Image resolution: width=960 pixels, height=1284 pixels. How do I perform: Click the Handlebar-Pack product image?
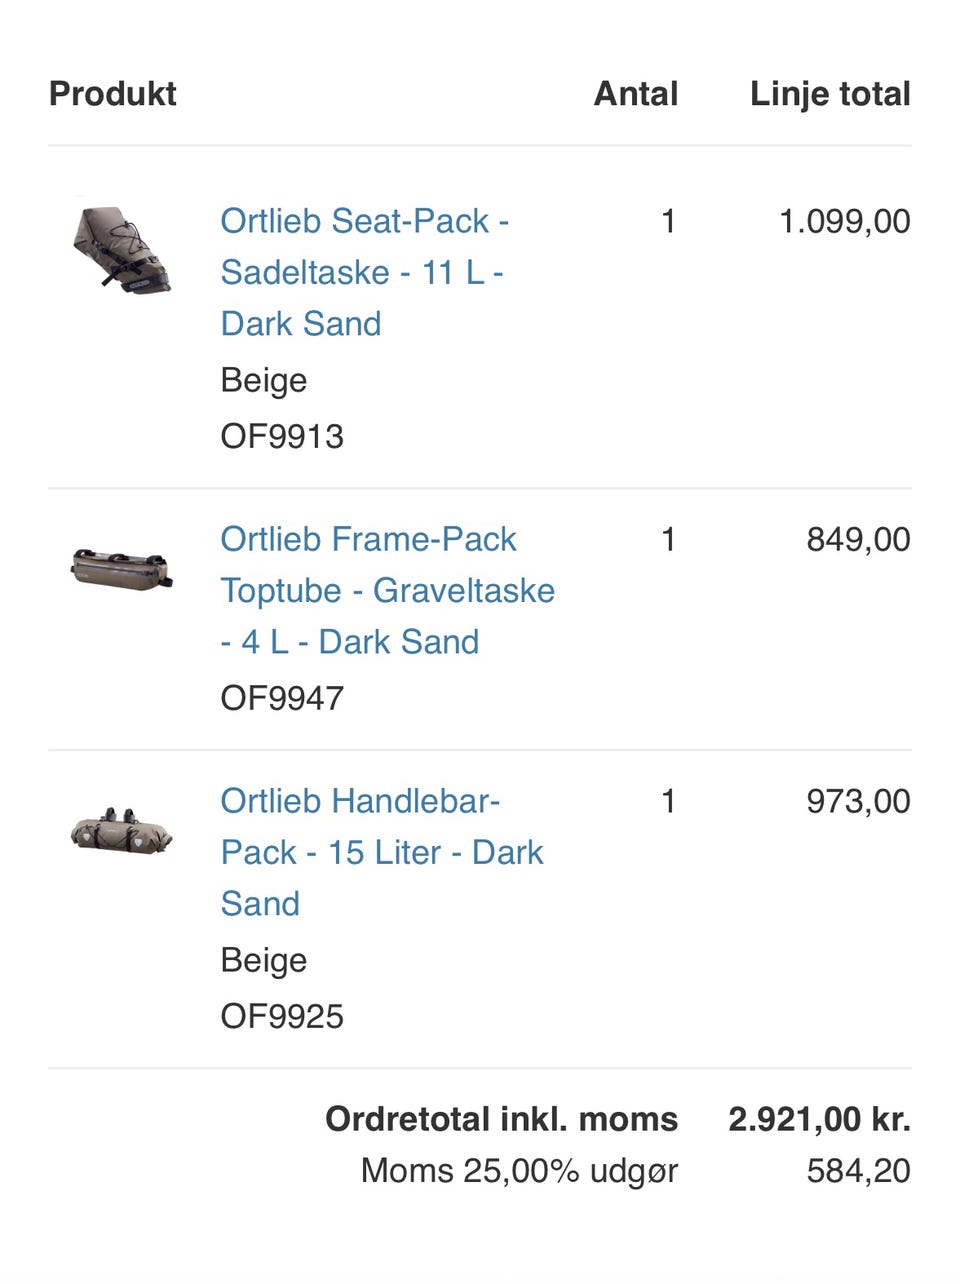(x=121, y=831)
